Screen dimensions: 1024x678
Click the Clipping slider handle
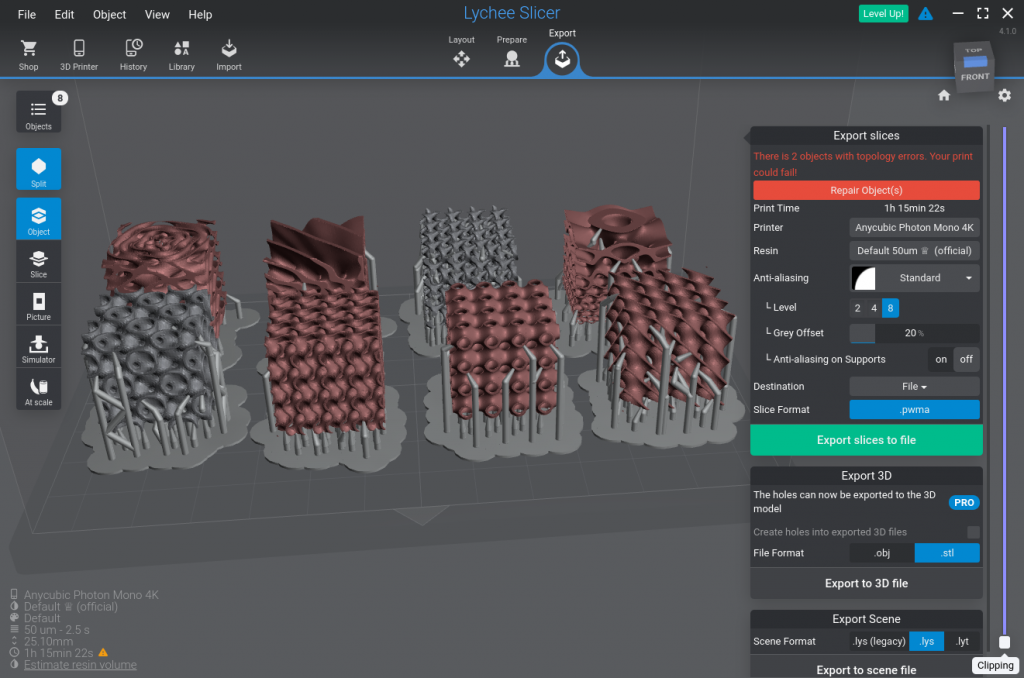(x=1004, y=643)
